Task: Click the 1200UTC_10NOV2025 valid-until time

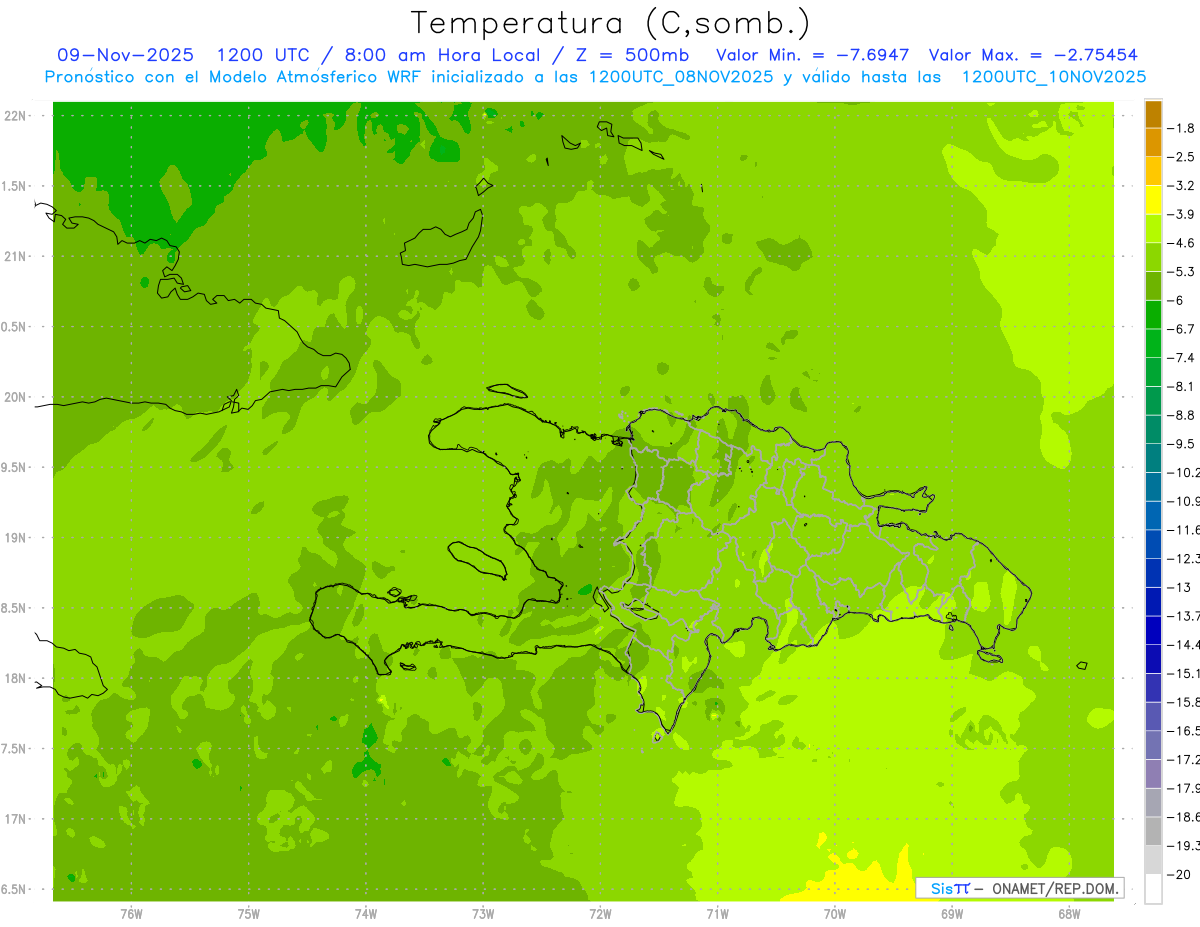Action: 1053,77
